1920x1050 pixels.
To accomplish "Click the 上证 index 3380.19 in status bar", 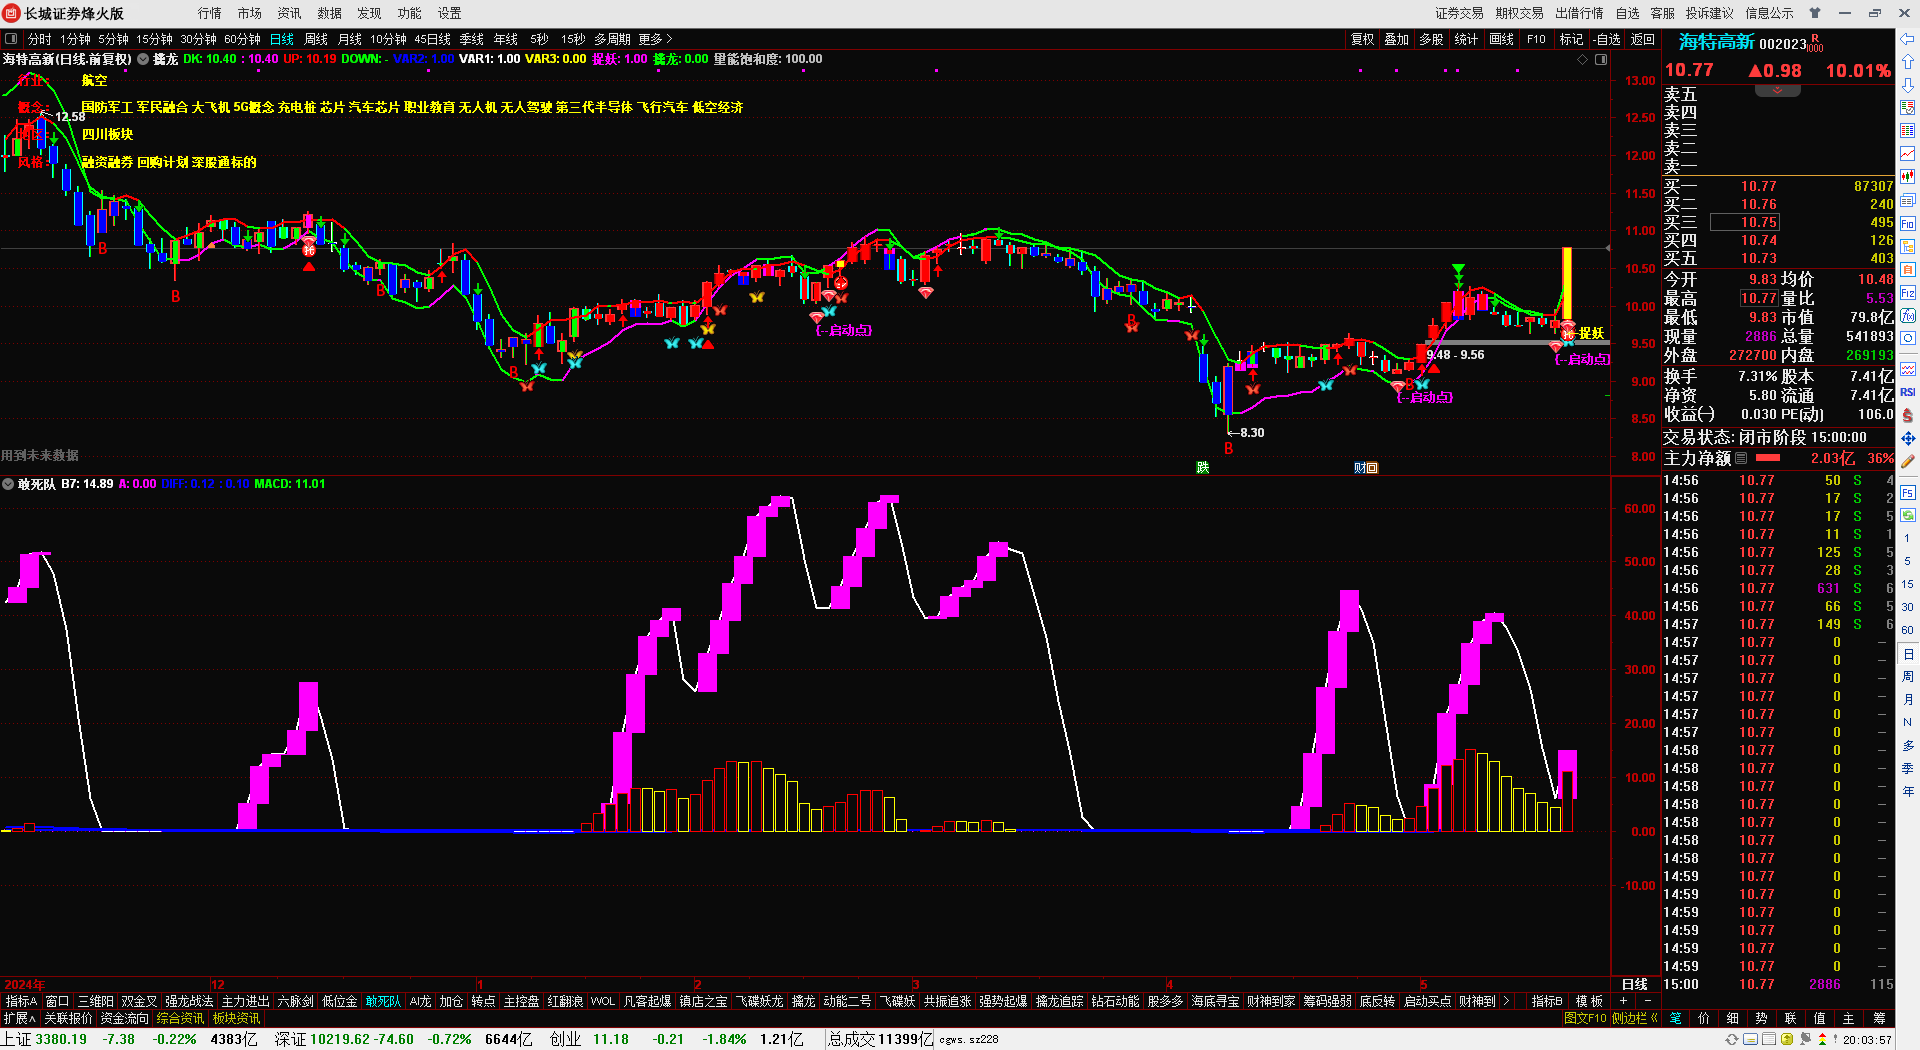I will tap(61, 1039).
